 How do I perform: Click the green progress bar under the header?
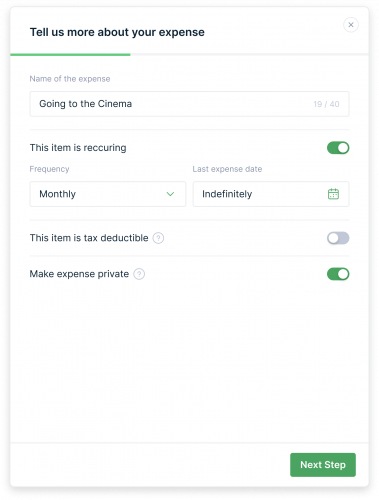pyautogui.click(x=70, y=54)
